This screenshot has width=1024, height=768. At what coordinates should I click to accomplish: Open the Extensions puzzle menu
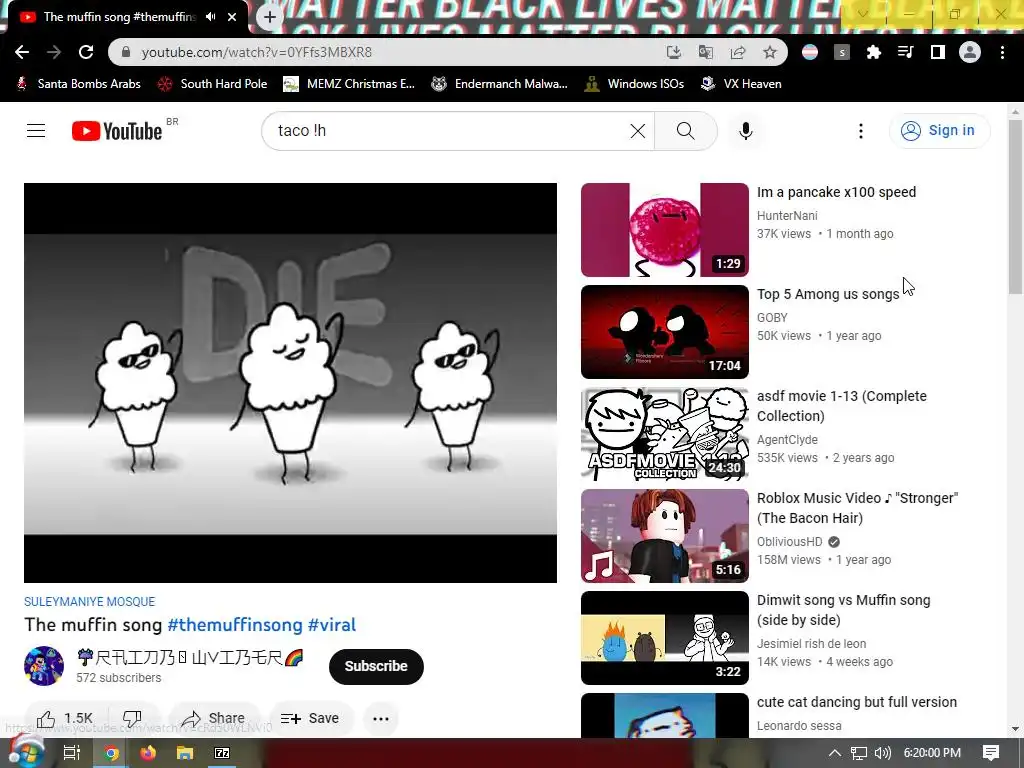point(874,52)
